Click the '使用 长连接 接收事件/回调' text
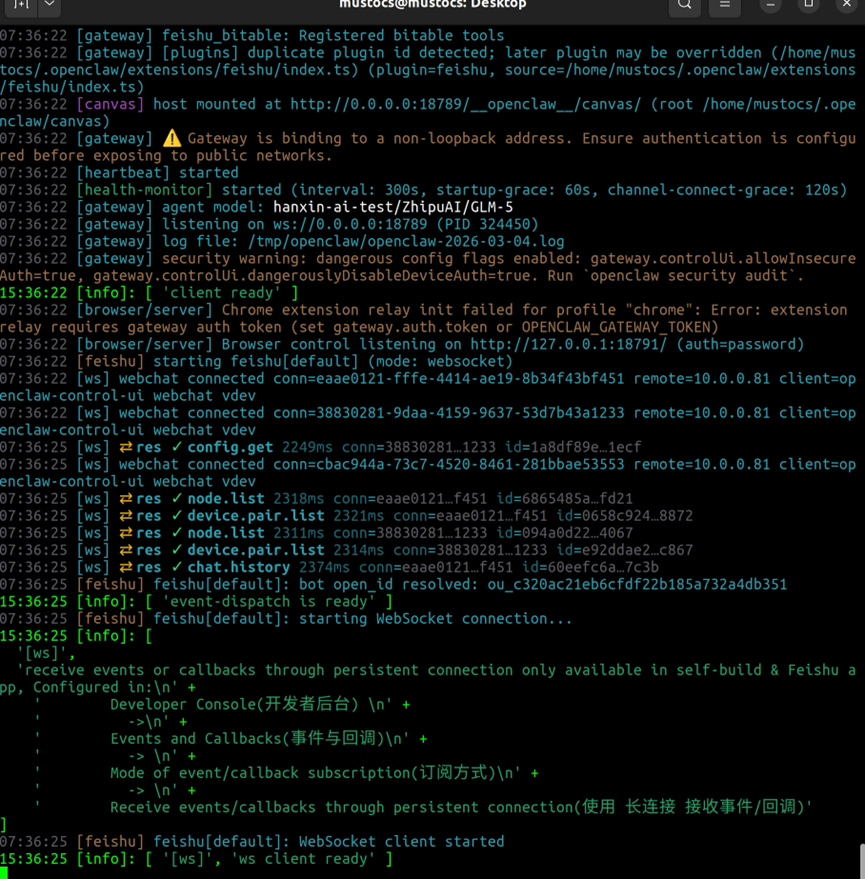The height and width of the screenshot is (879, 865). pos(689,807)
